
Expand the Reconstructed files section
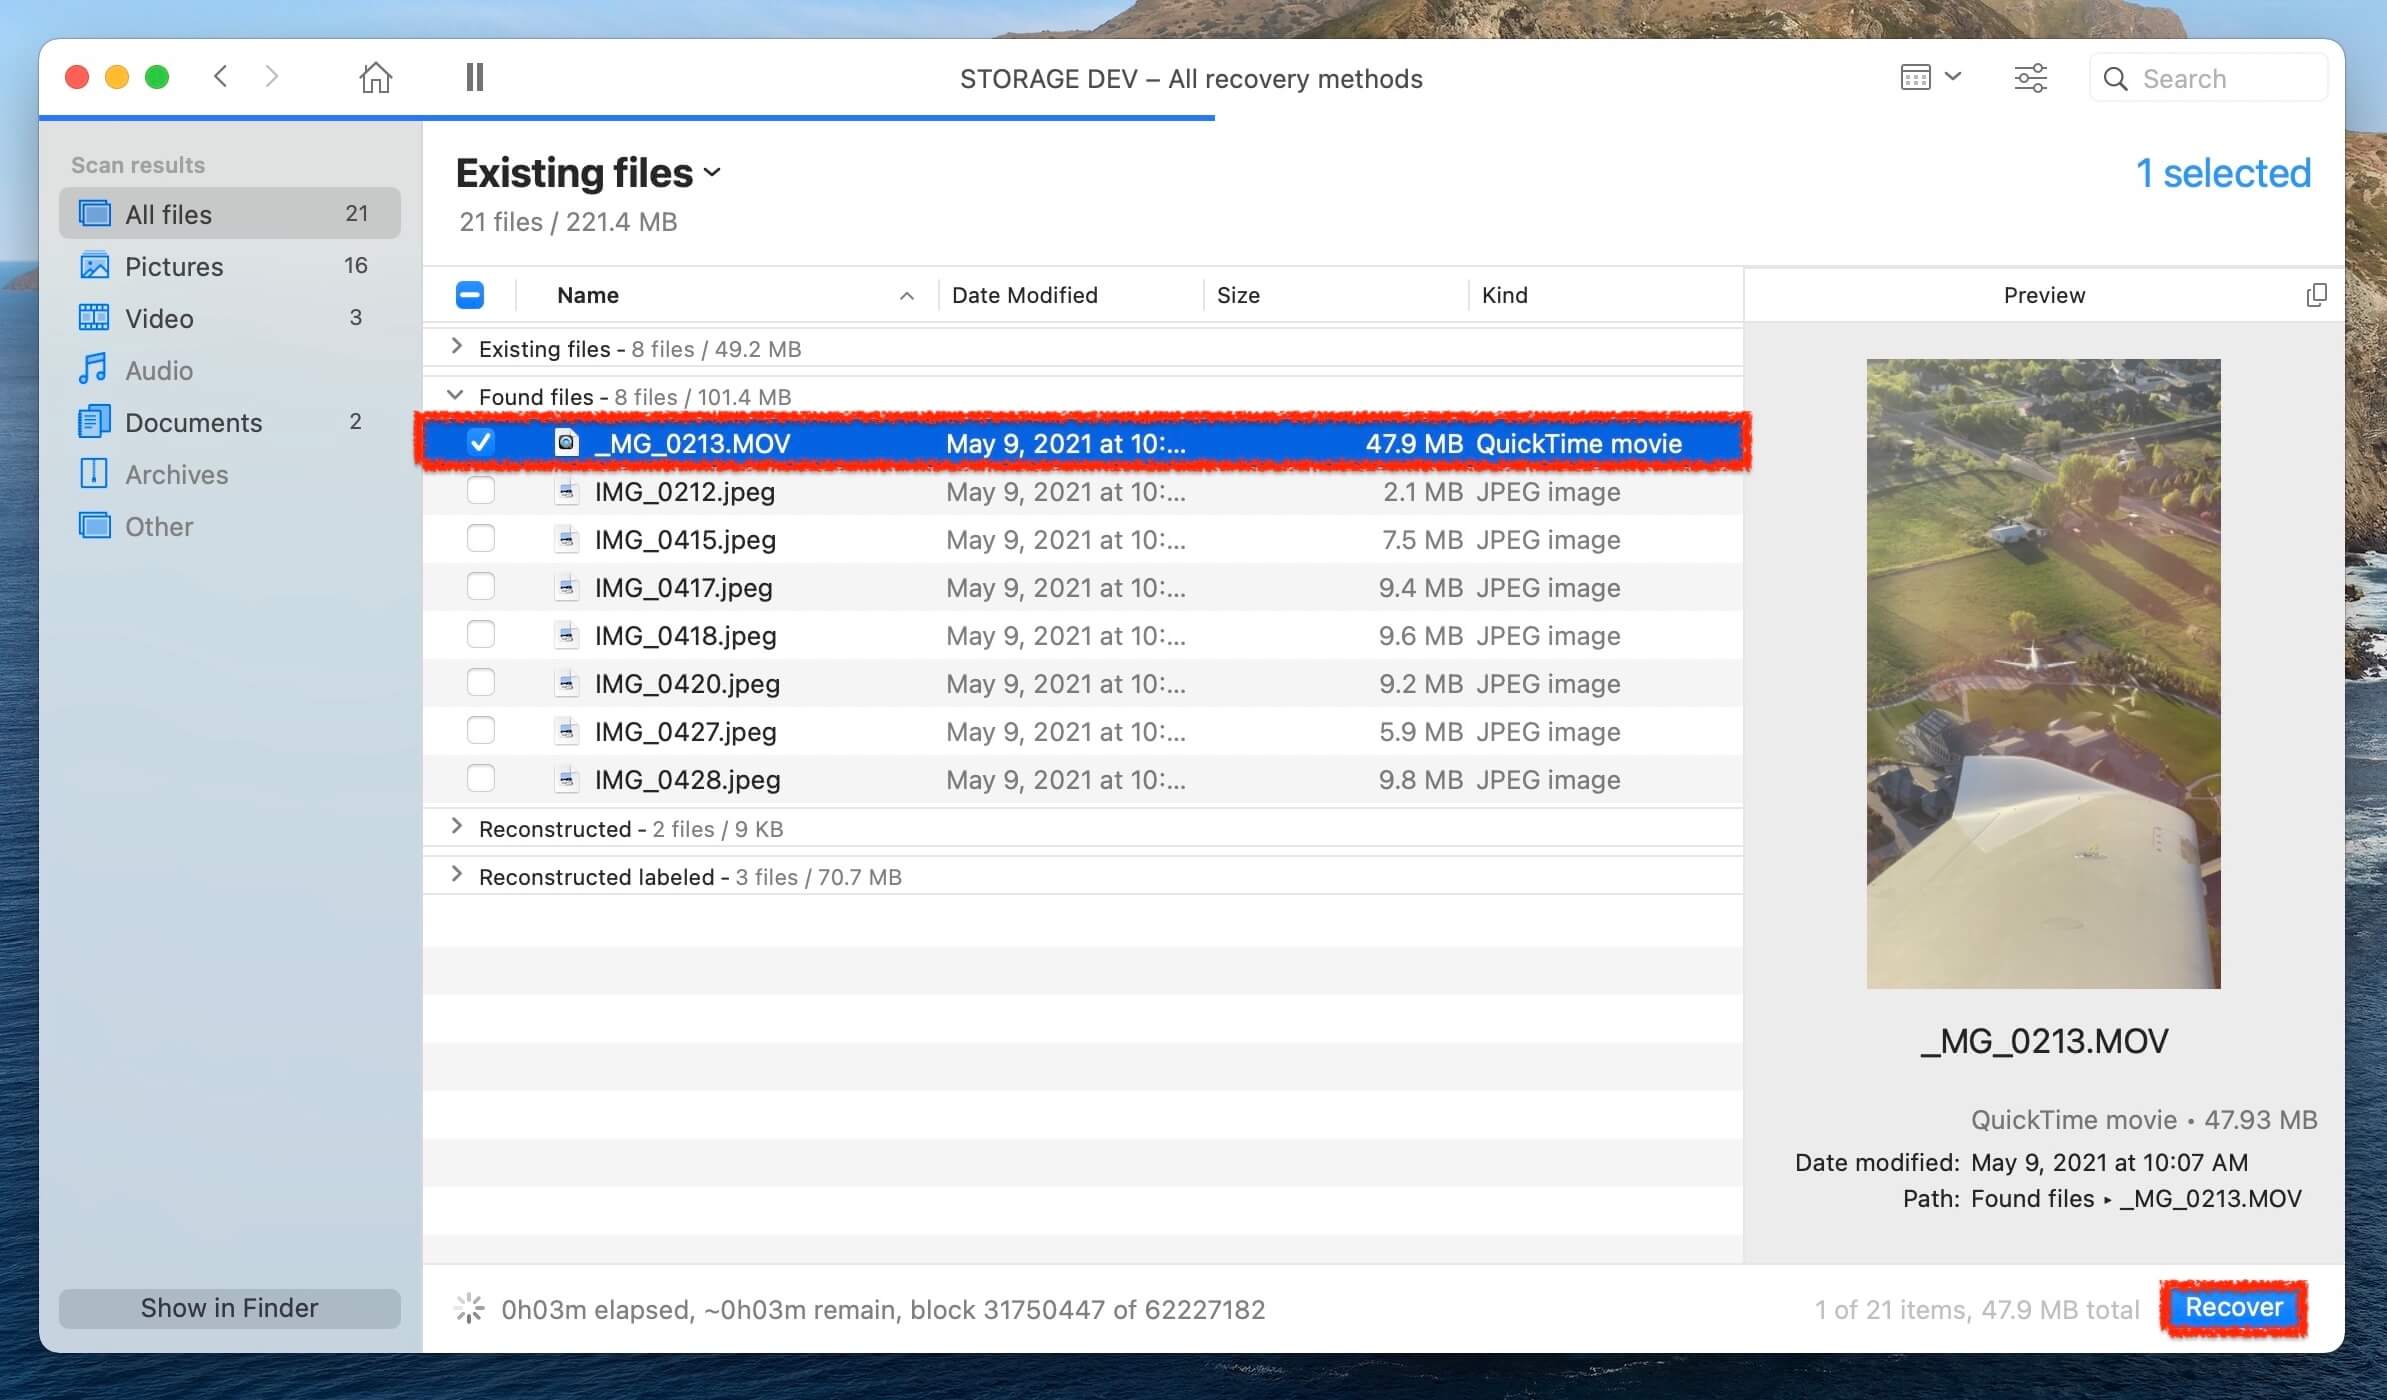click(x=455, y=828)
